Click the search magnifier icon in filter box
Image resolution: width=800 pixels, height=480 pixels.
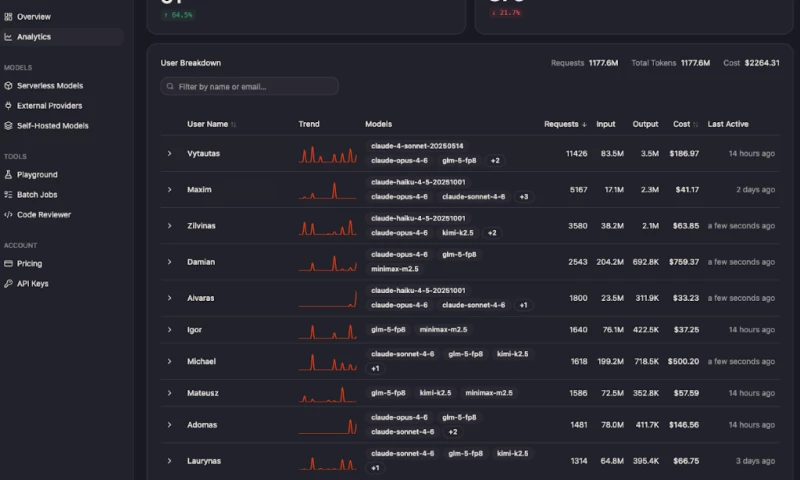click(x=170, y=87)
